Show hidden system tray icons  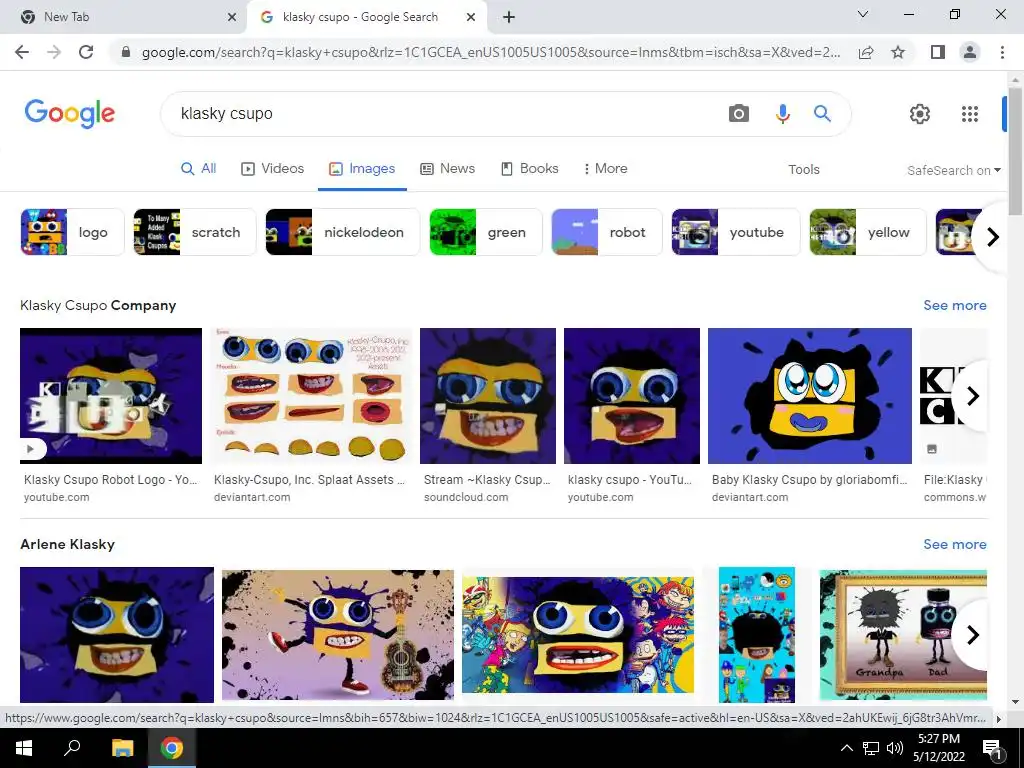coord(846,748)
